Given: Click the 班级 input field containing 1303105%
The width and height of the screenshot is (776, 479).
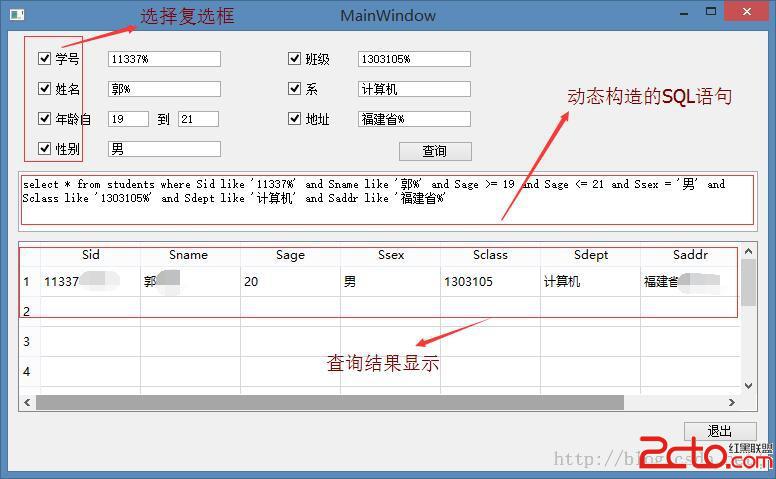Looking at the screenshot, I should 414,59.
